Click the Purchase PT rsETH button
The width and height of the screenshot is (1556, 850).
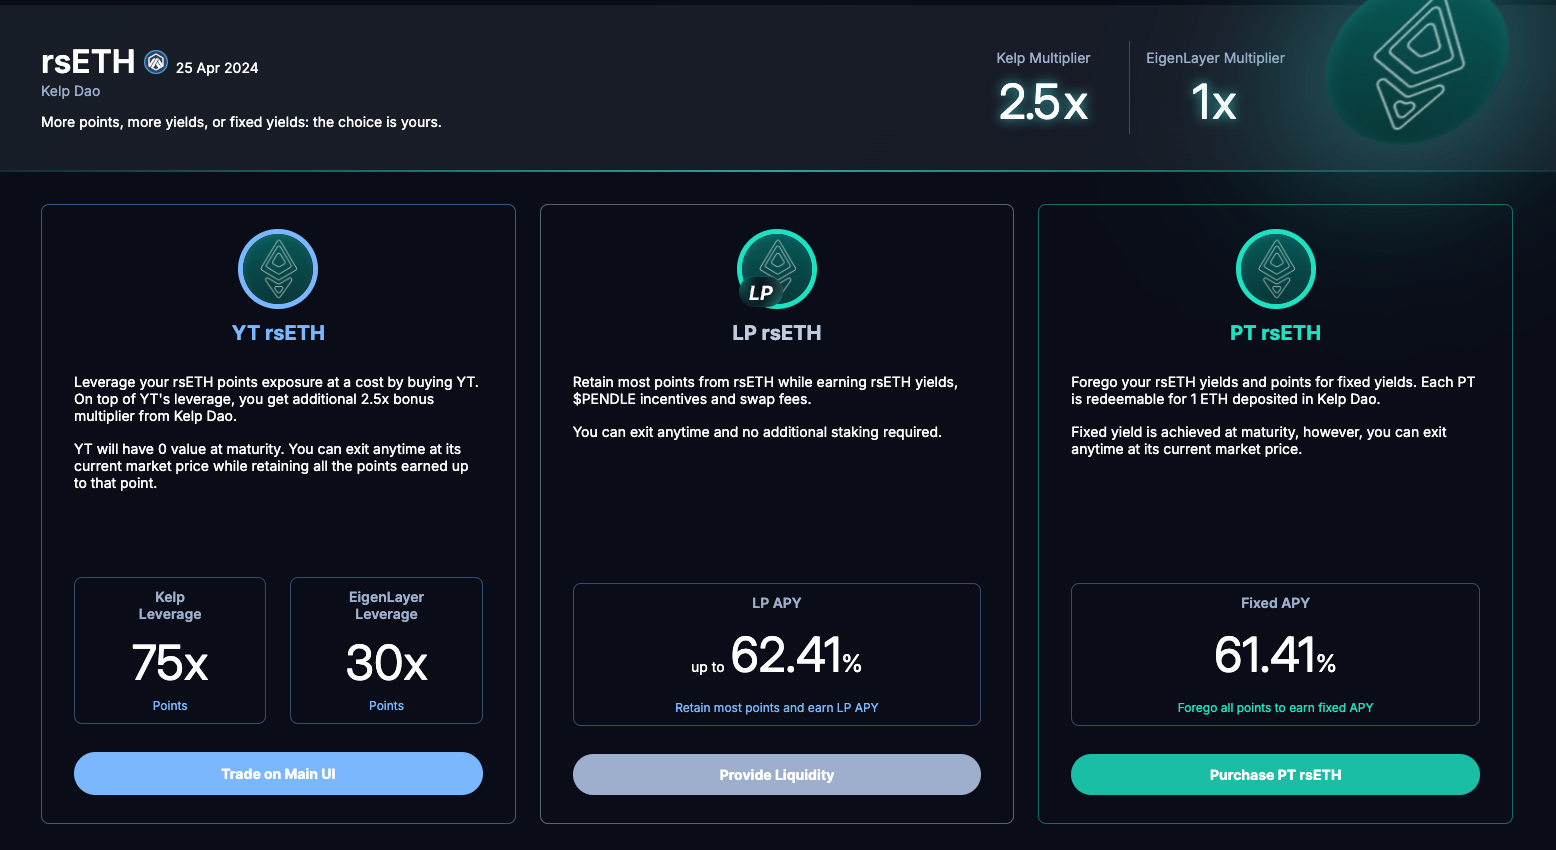pos(1275,775)
